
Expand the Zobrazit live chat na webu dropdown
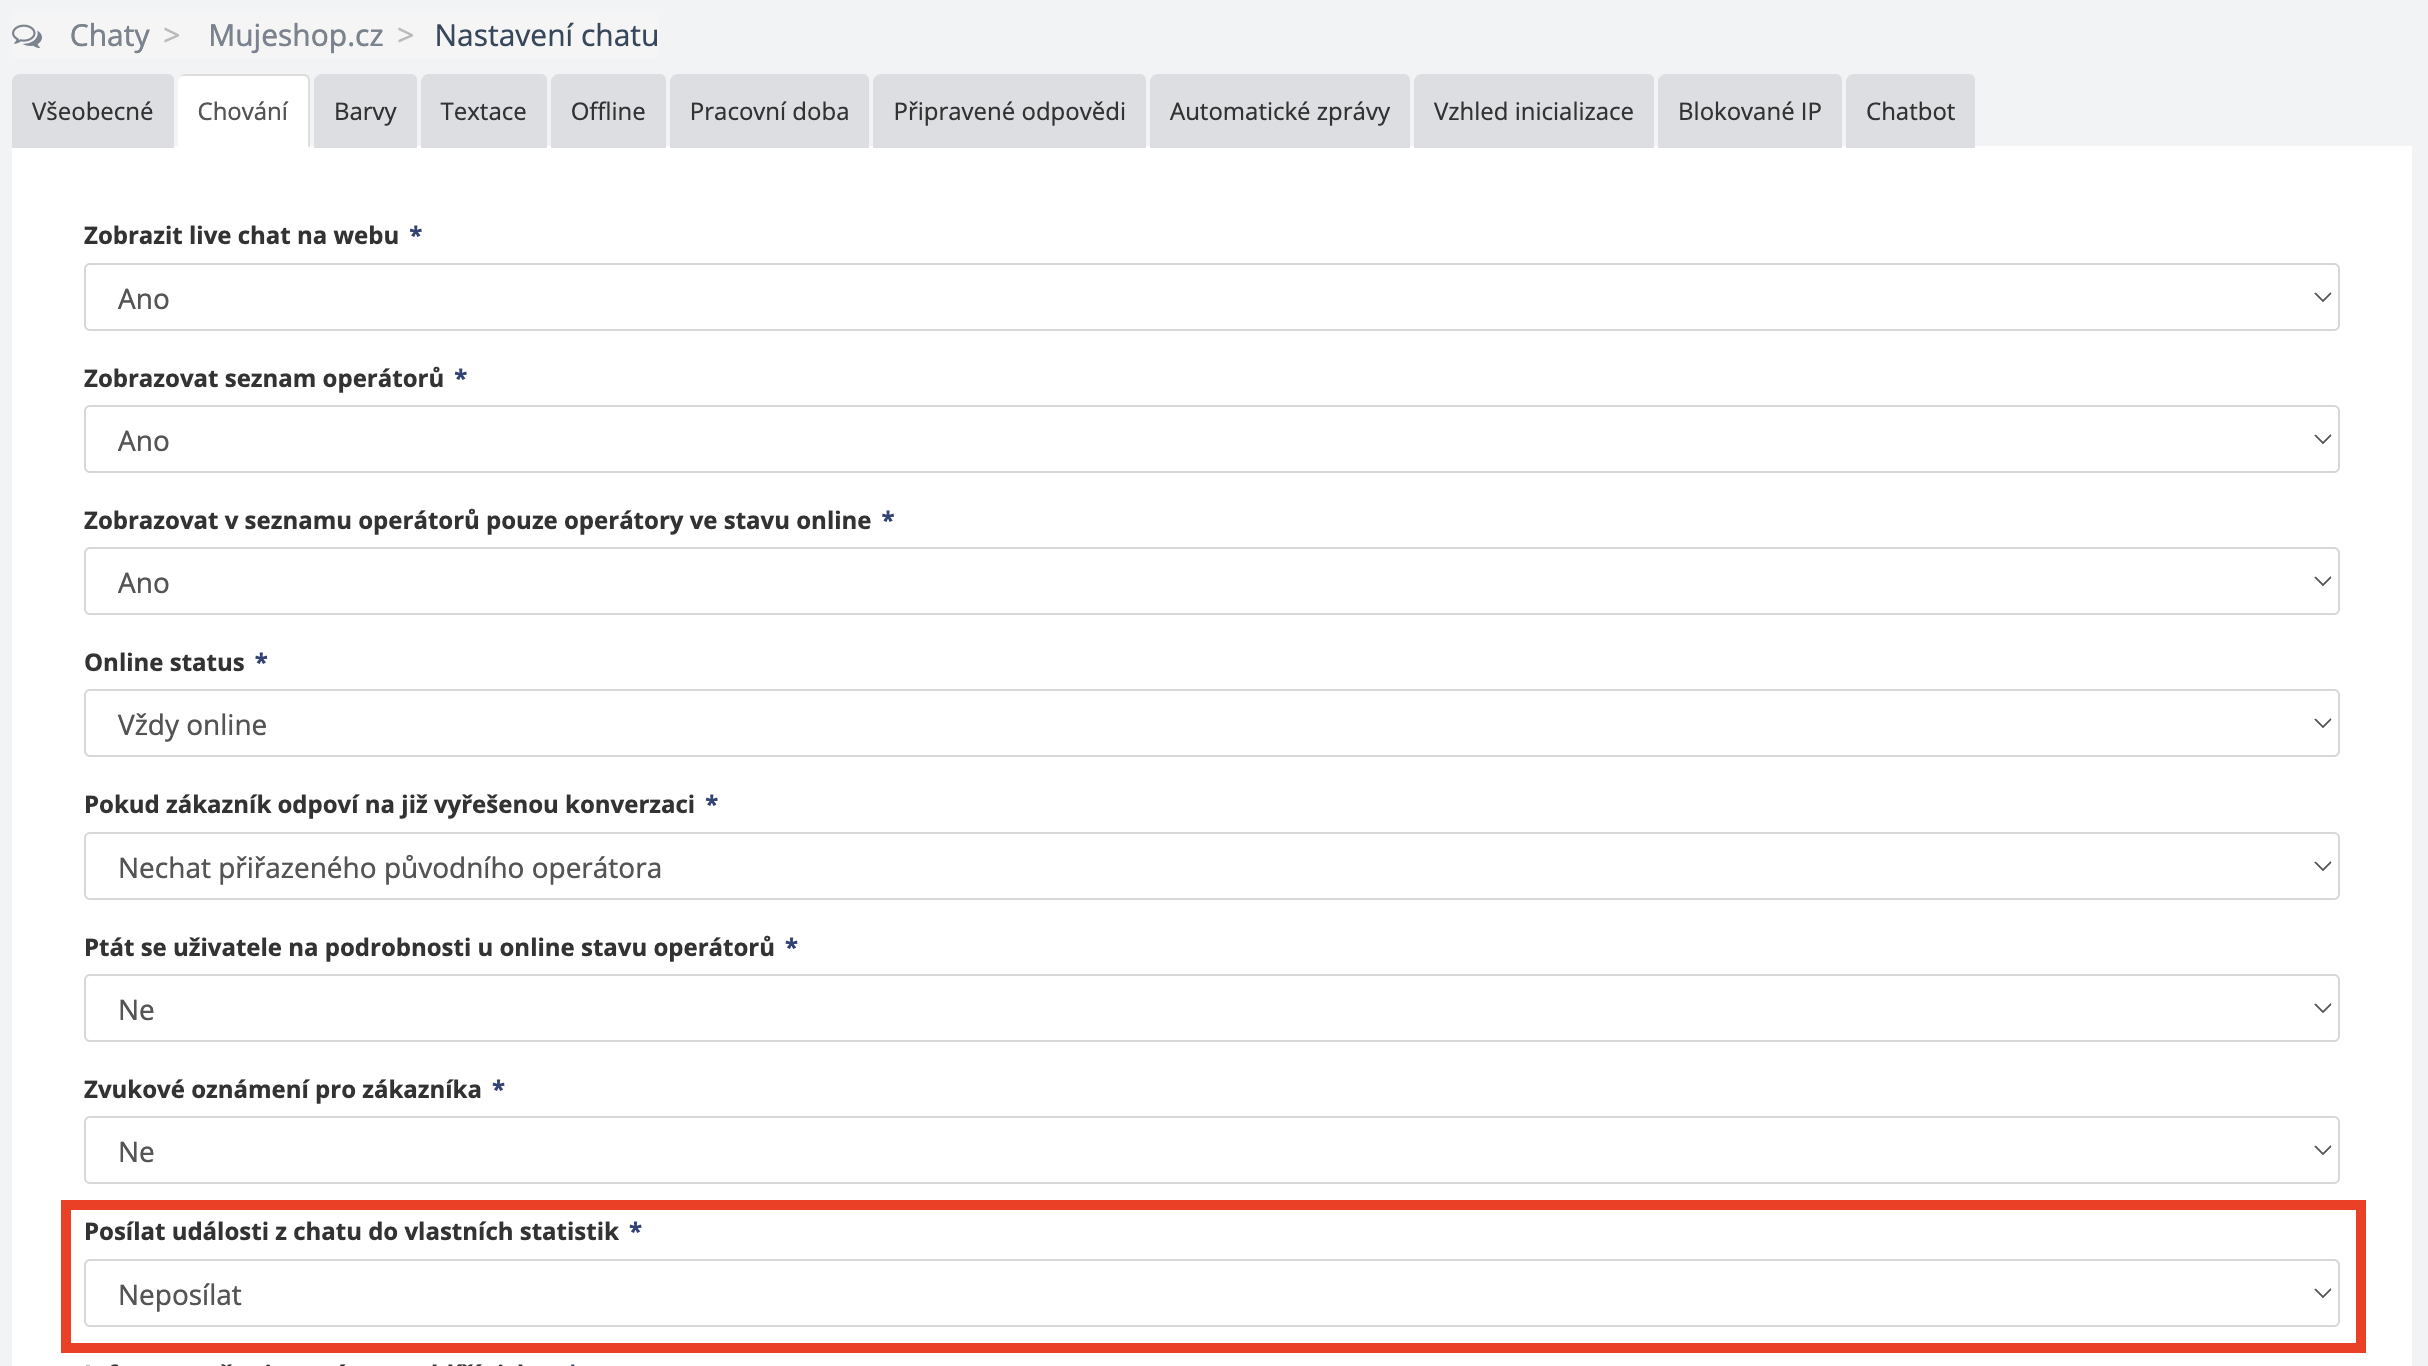coord(1211,298)
